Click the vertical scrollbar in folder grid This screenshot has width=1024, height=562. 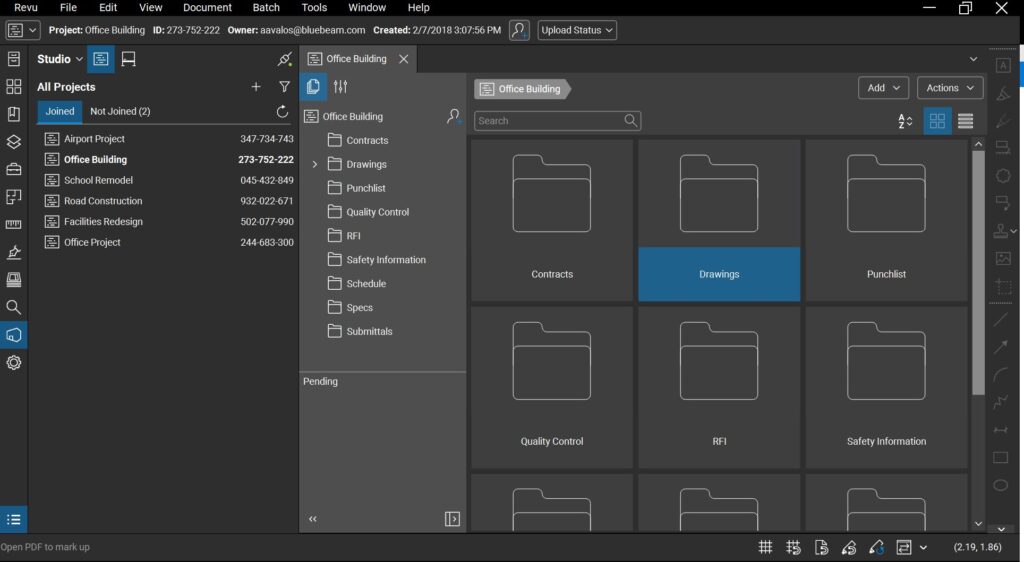pos(978,273)
